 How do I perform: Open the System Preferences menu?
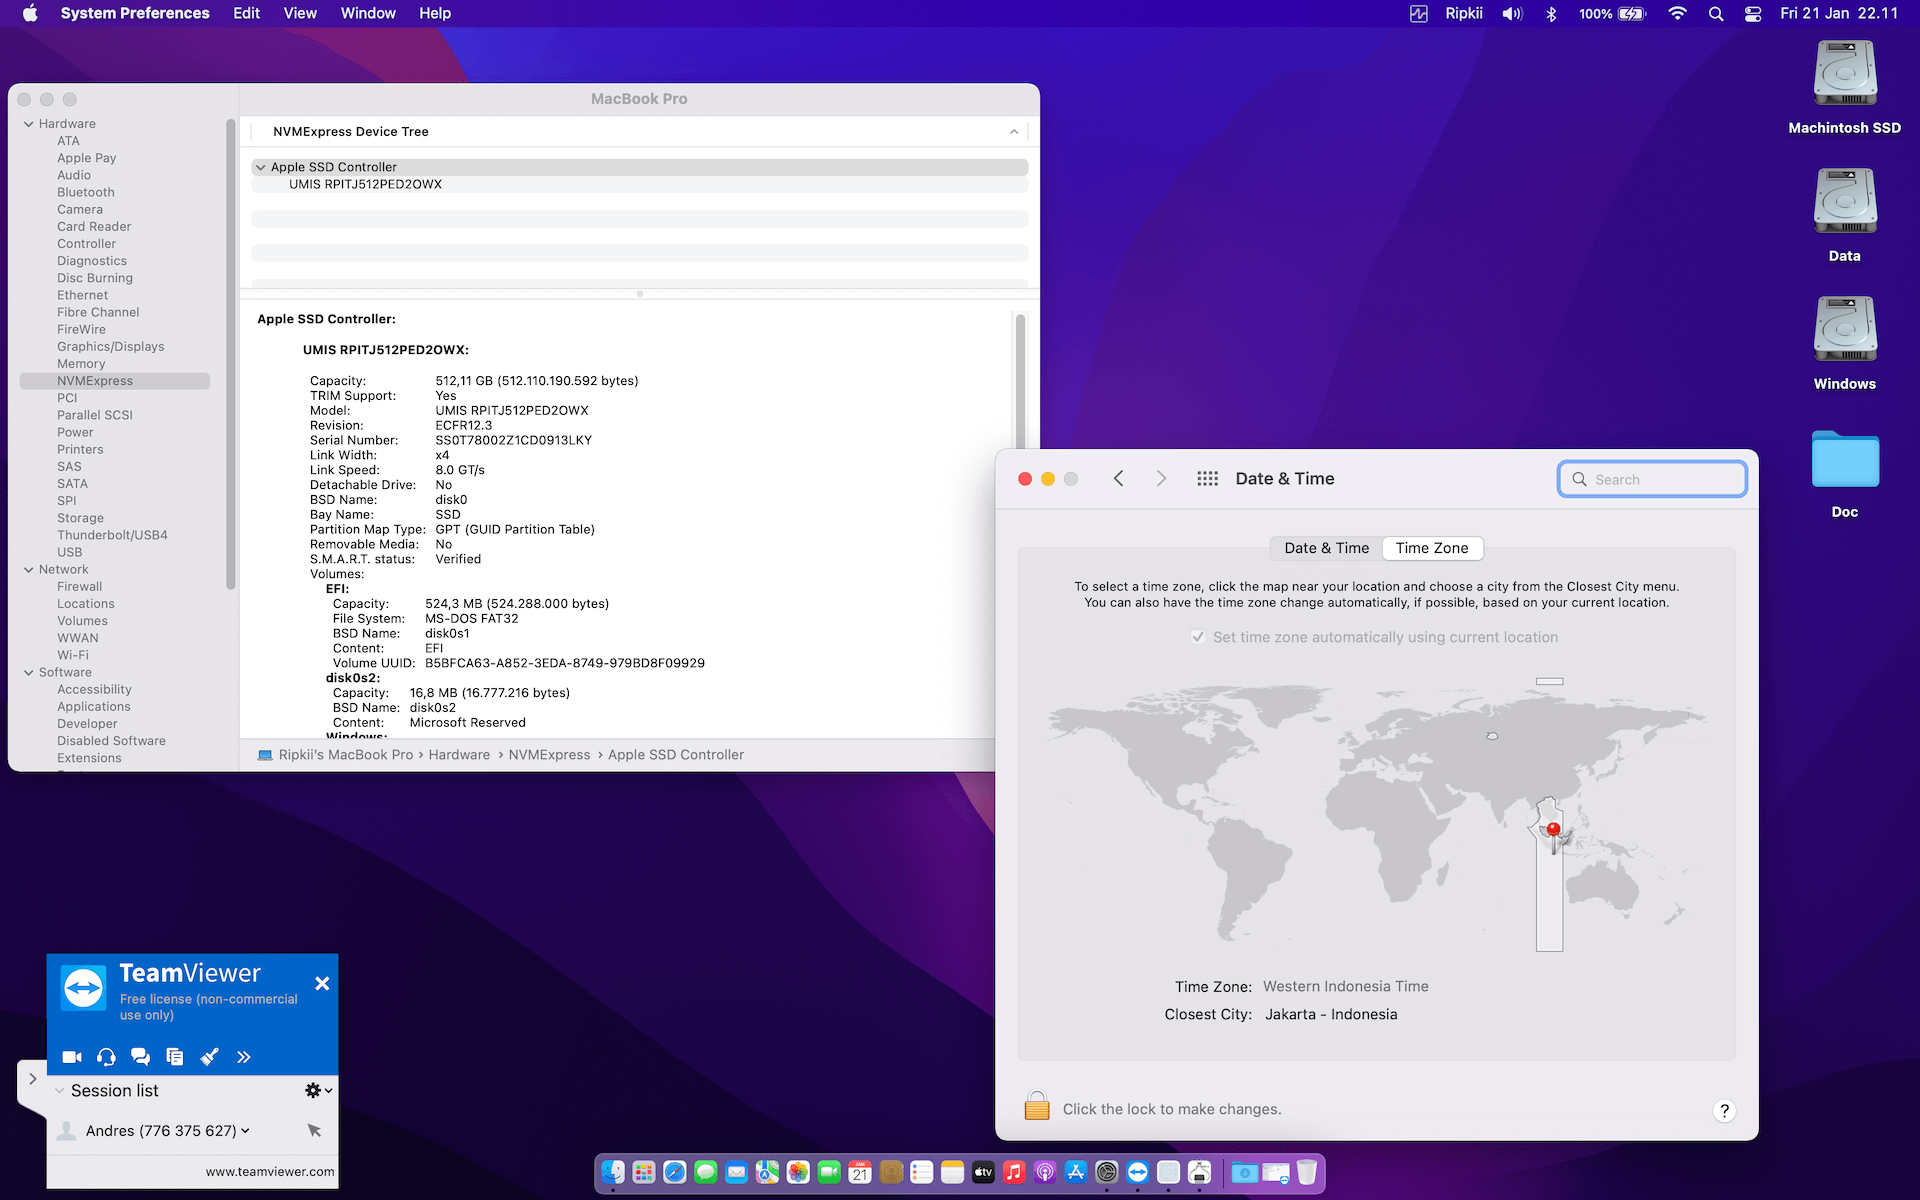[x=135, y=13]
